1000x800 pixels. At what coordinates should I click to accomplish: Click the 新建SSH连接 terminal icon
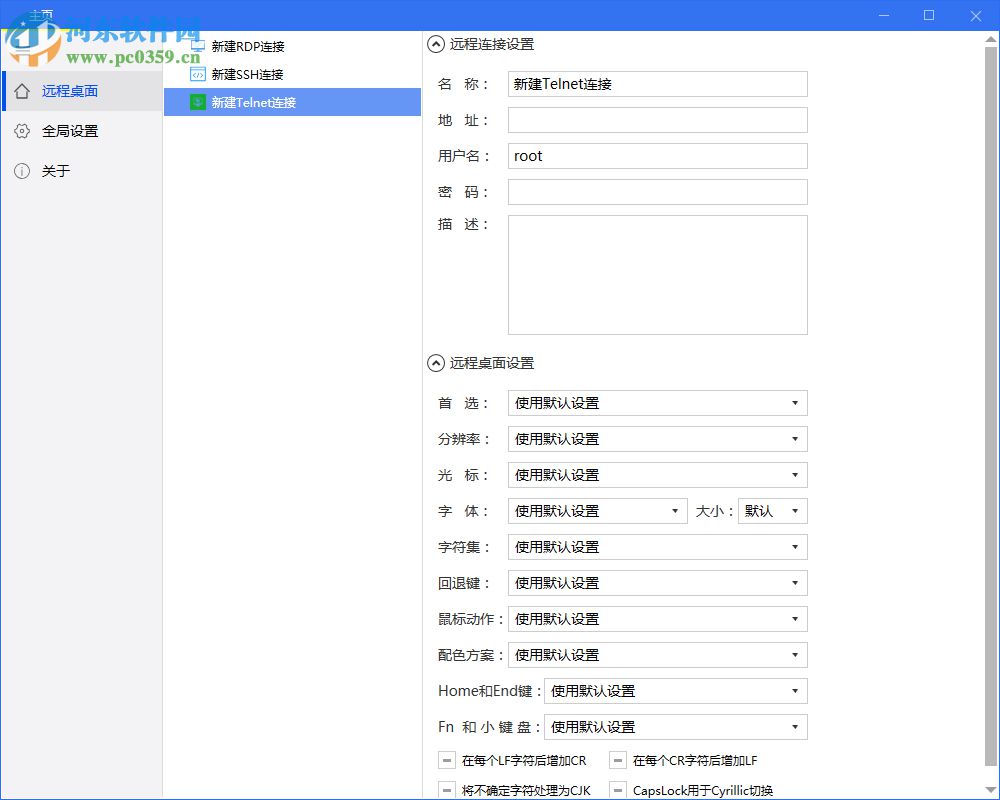[x=196, y=74]
